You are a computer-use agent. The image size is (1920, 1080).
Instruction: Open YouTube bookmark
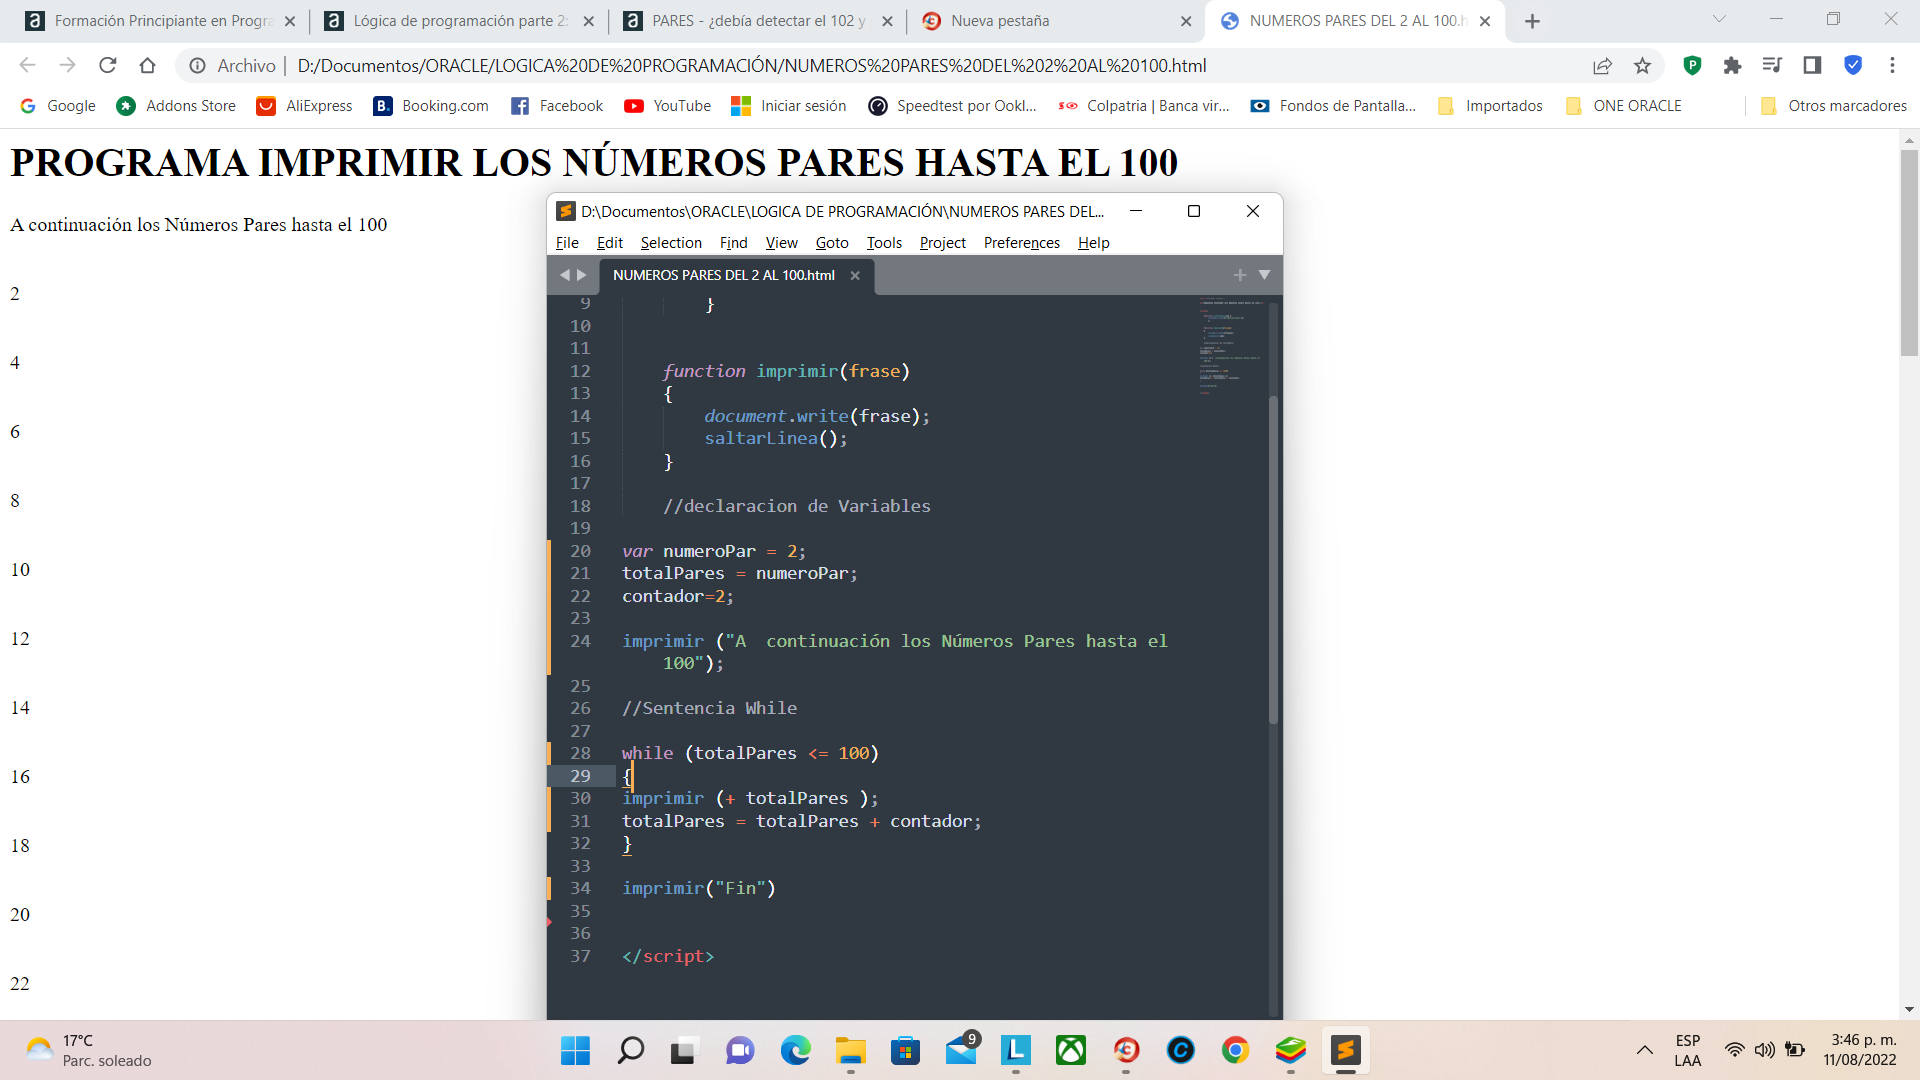pyautogui.click(x=667, y=106)
